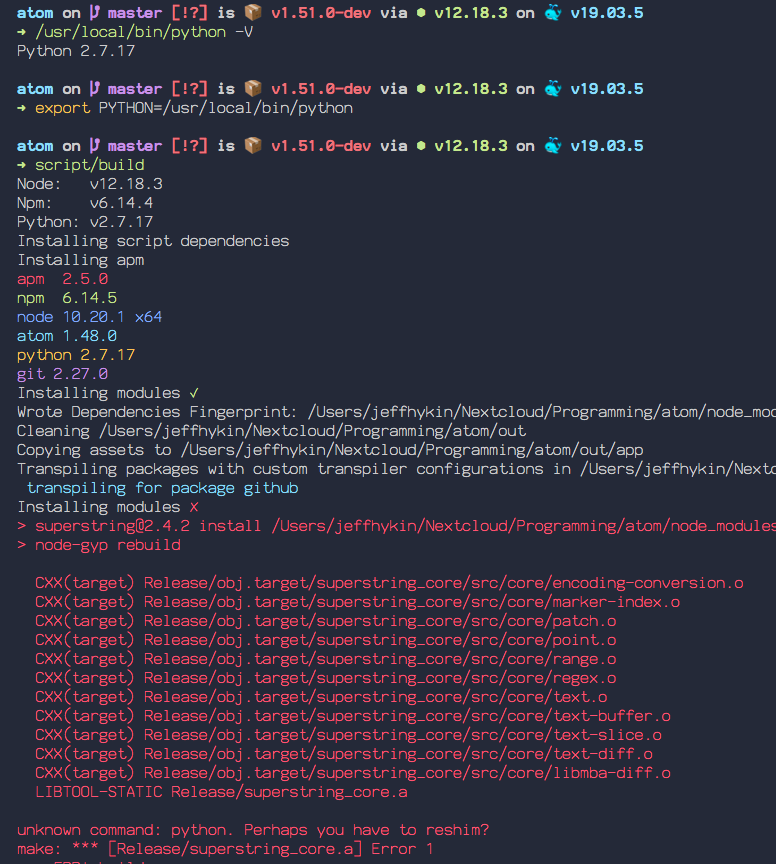Click the 'Python 2.7.17' output line
The image size is (776, 864).
[76, 51]
